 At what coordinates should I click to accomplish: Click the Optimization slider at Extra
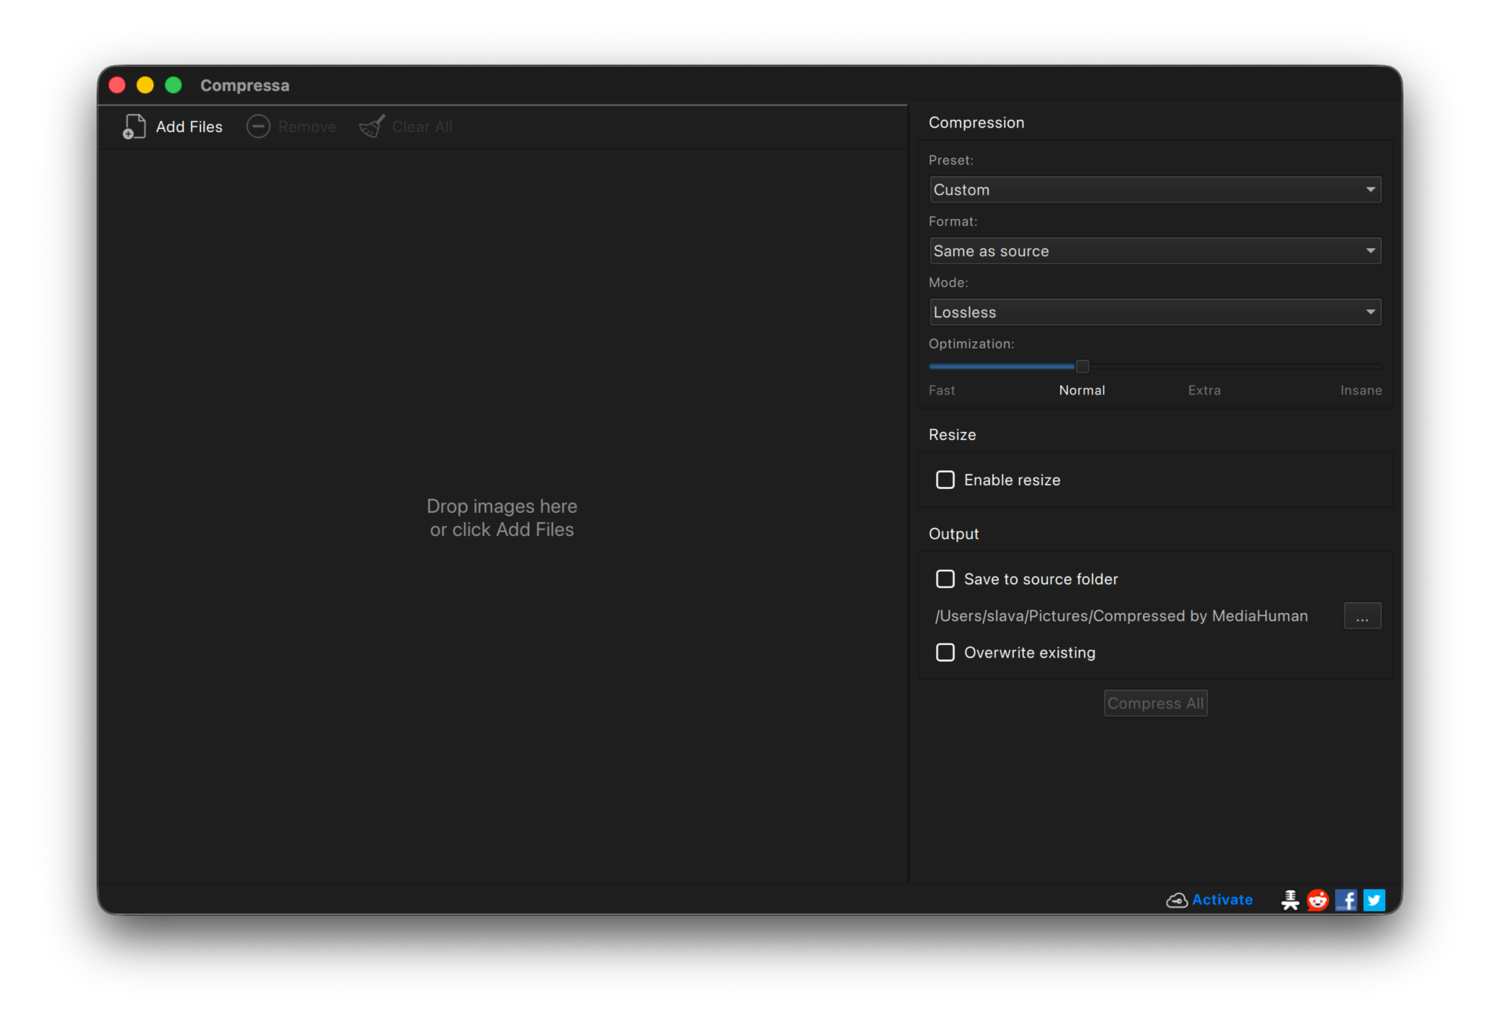tap(1205, 366)
